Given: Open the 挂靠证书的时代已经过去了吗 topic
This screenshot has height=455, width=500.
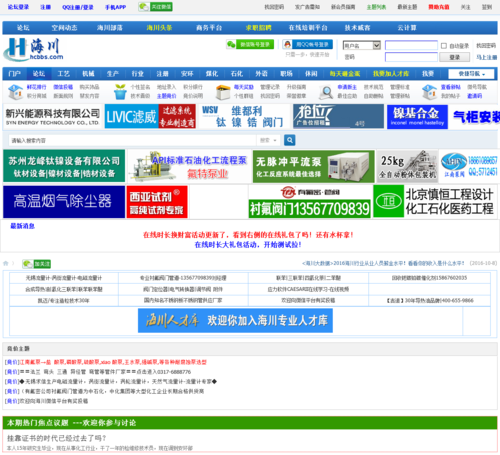Looking at the screenshot, I should click(57, 438).
